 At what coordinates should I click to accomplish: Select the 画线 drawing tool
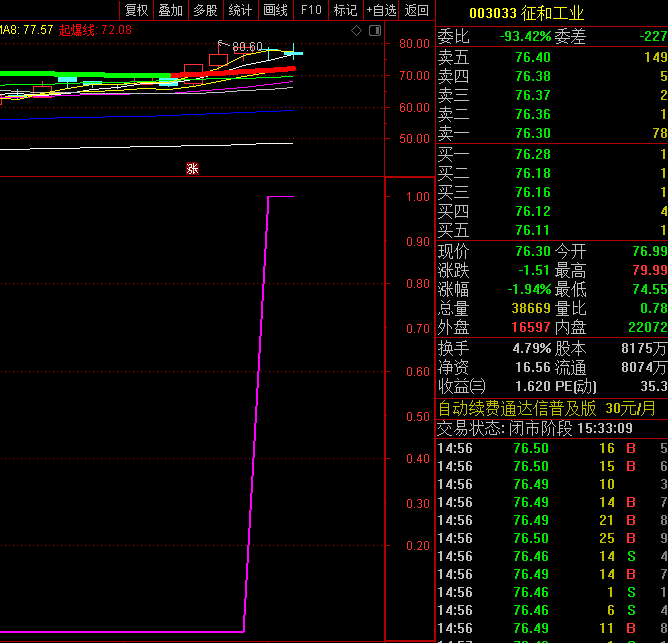(x=275, y=10)
